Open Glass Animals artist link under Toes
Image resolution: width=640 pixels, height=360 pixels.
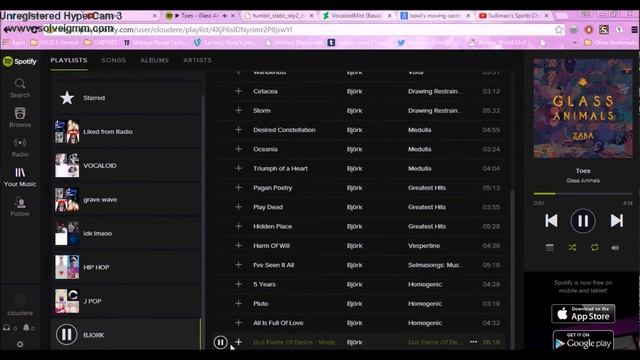583,180
